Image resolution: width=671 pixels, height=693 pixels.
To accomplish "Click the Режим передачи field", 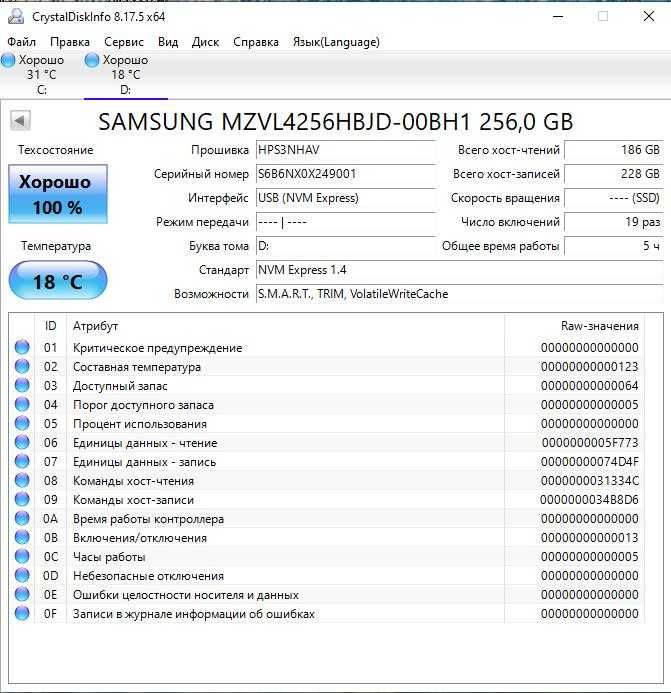I will (x=346, y=222).
